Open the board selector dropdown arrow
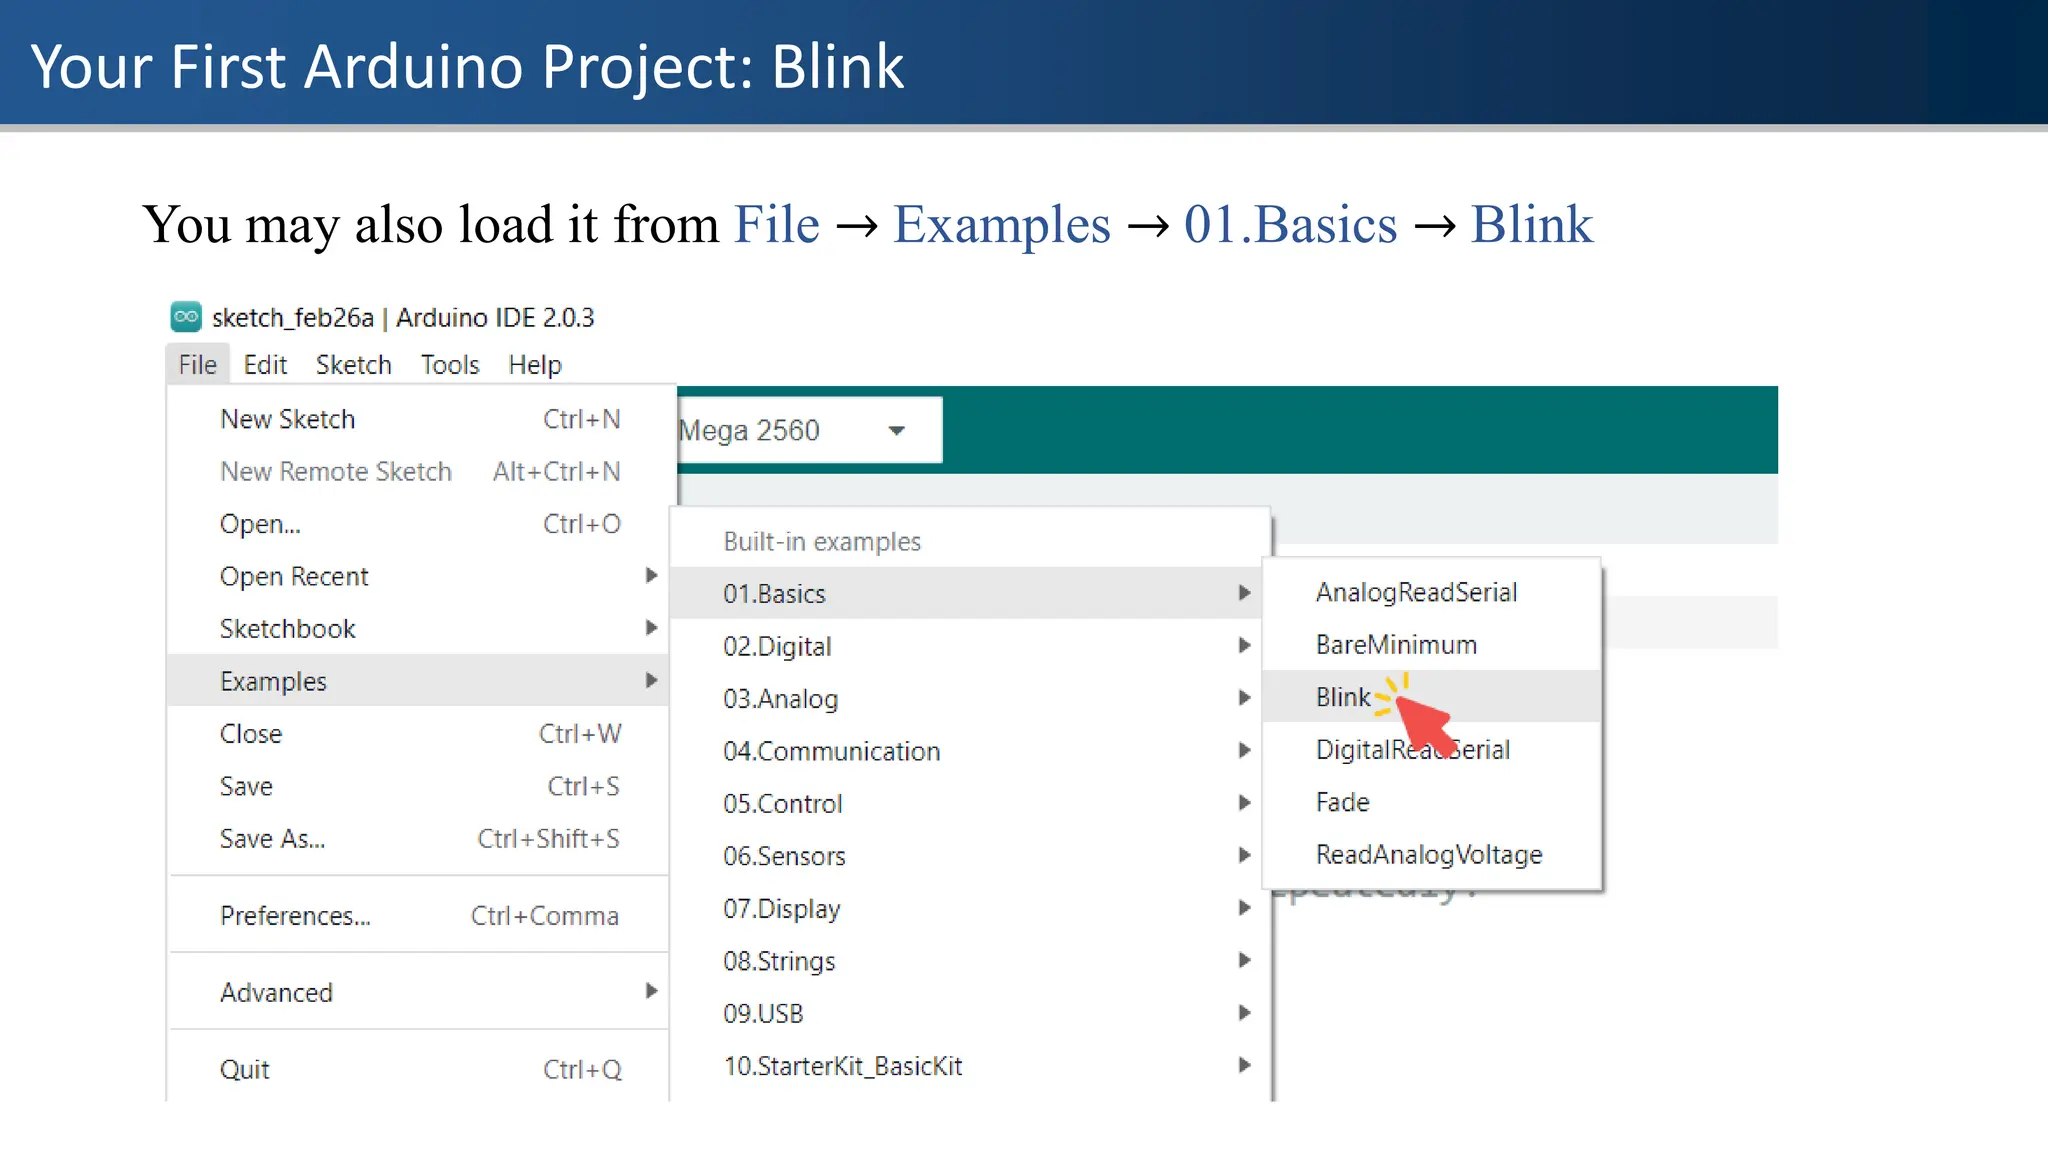2048x1152 pixels. coord(896,431)
